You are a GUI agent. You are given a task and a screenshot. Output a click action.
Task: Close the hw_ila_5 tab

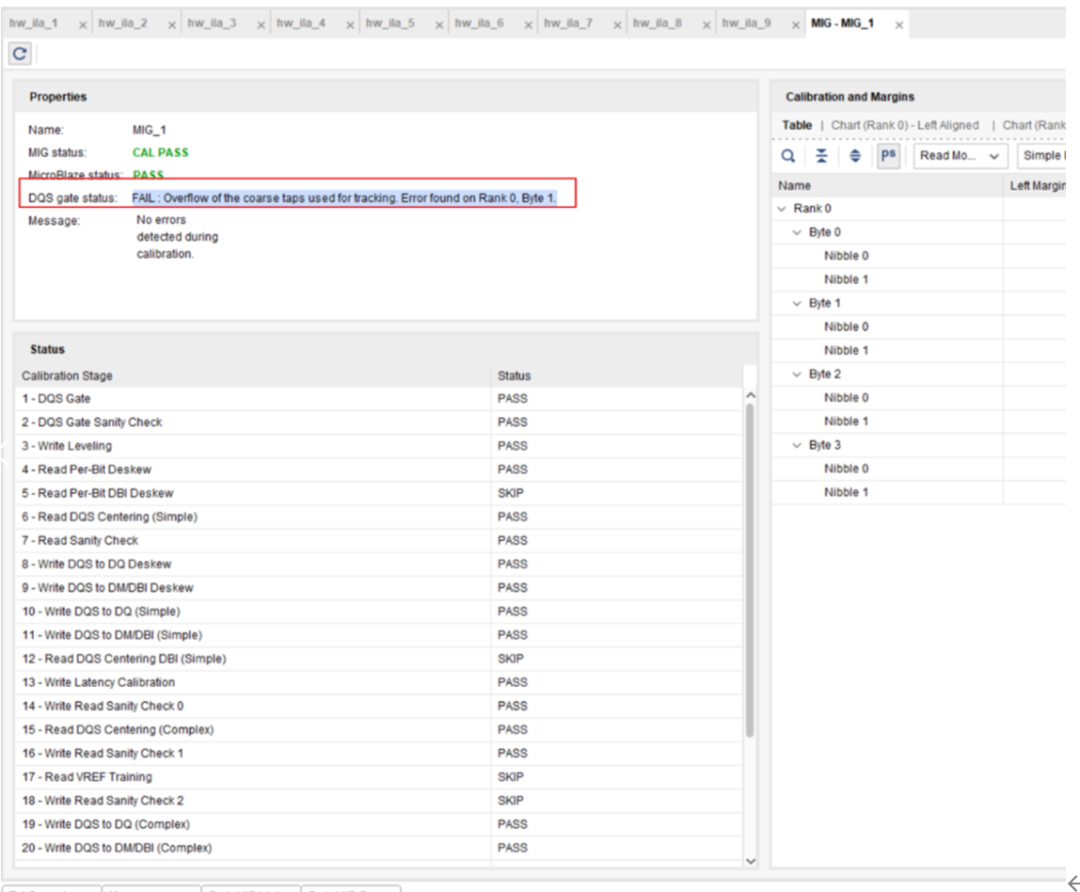438,23
